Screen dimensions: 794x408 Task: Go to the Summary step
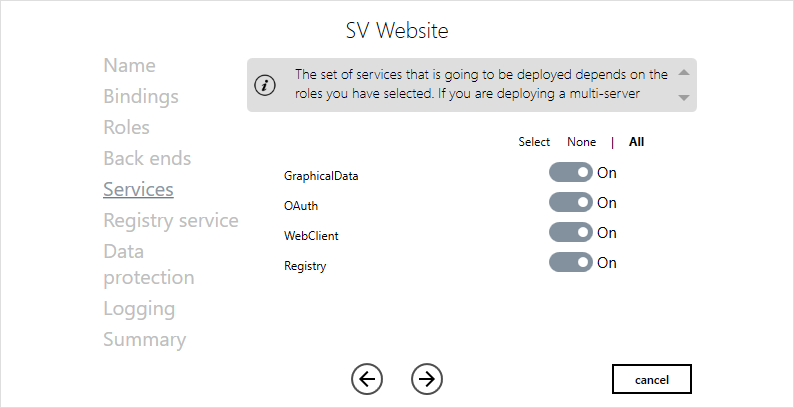[x=144, y=340]
